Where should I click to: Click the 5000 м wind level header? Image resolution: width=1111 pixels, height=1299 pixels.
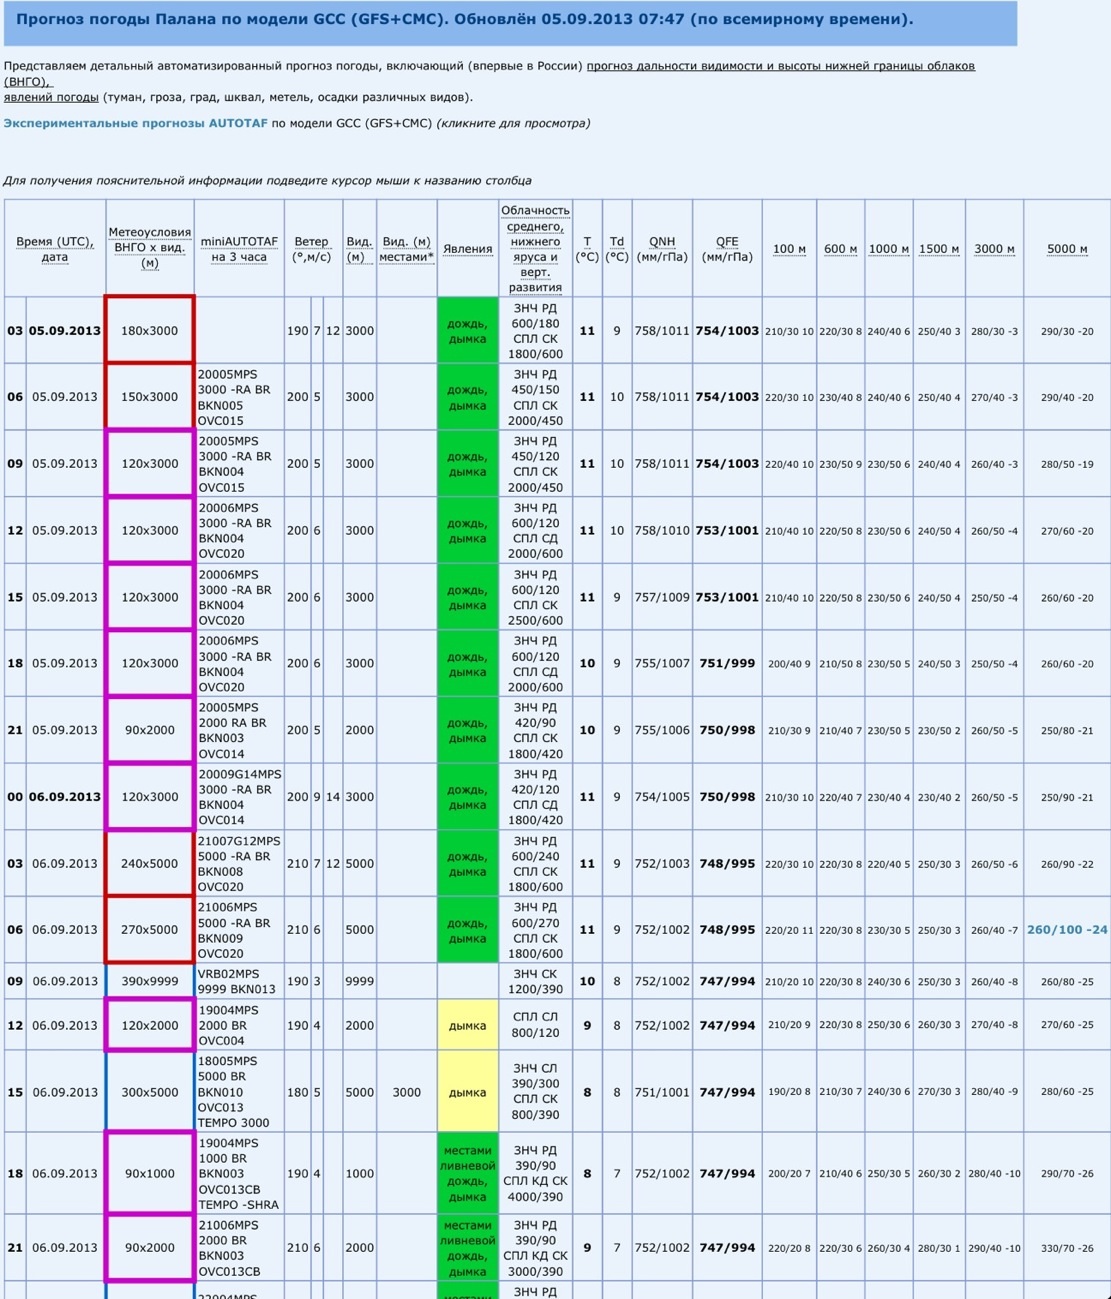[1066, 249]
